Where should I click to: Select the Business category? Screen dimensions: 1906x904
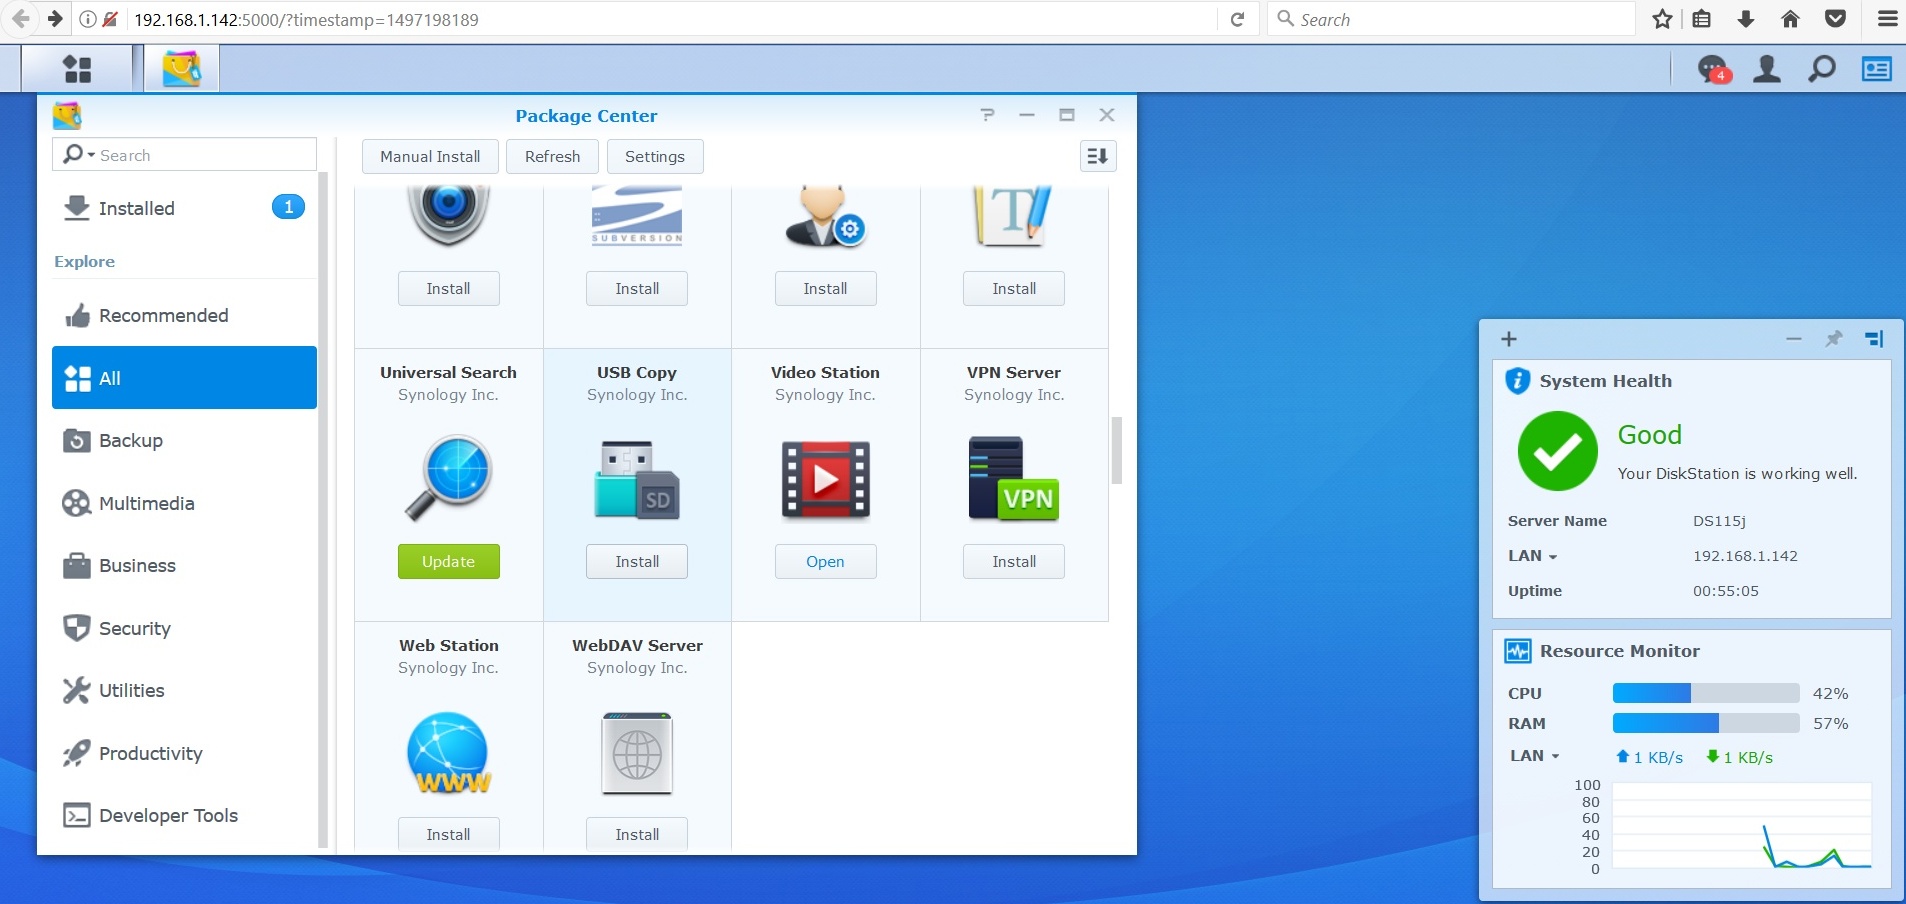coord(184,566)
